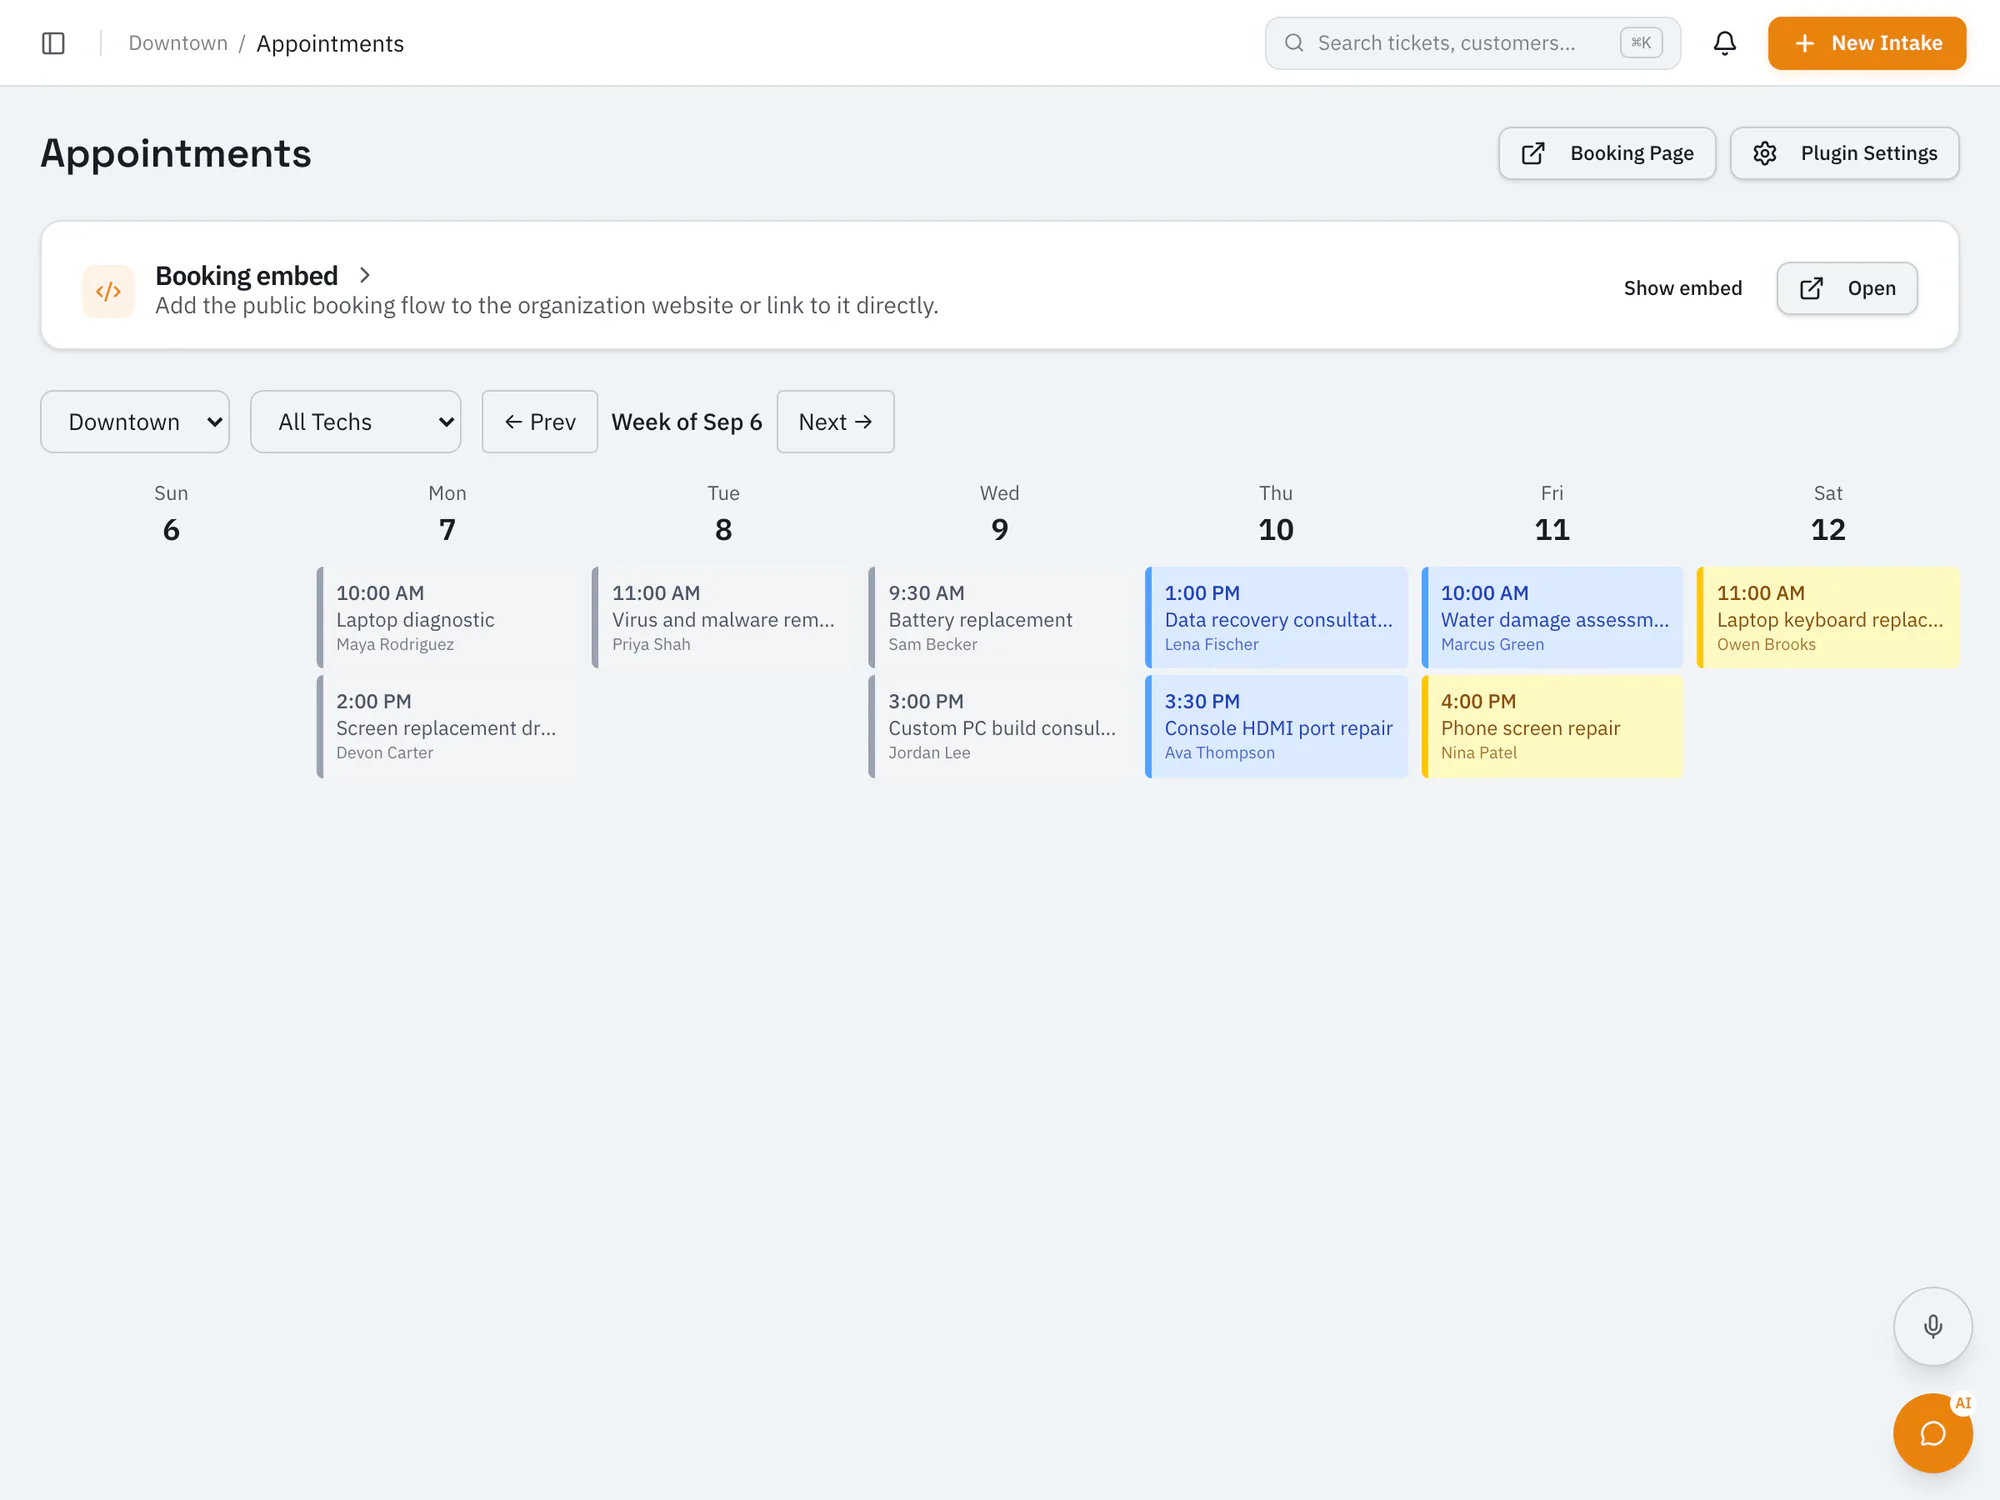This screenshot has width=2000, height=1500.
Task: Click the Thu 10 day header
Action: coord(1276,514)
